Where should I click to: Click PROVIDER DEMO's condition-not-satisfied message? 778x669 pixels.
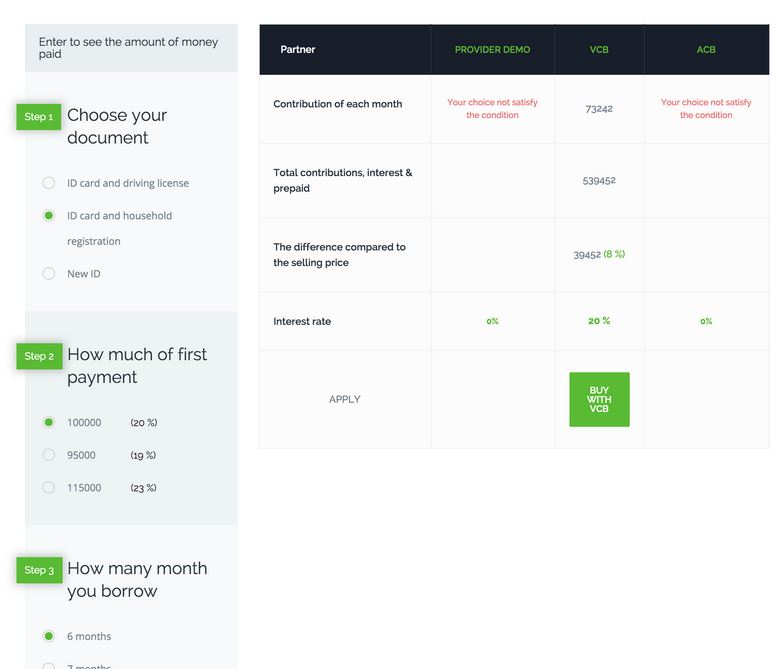pyautogui.click(x=492, y=109)
